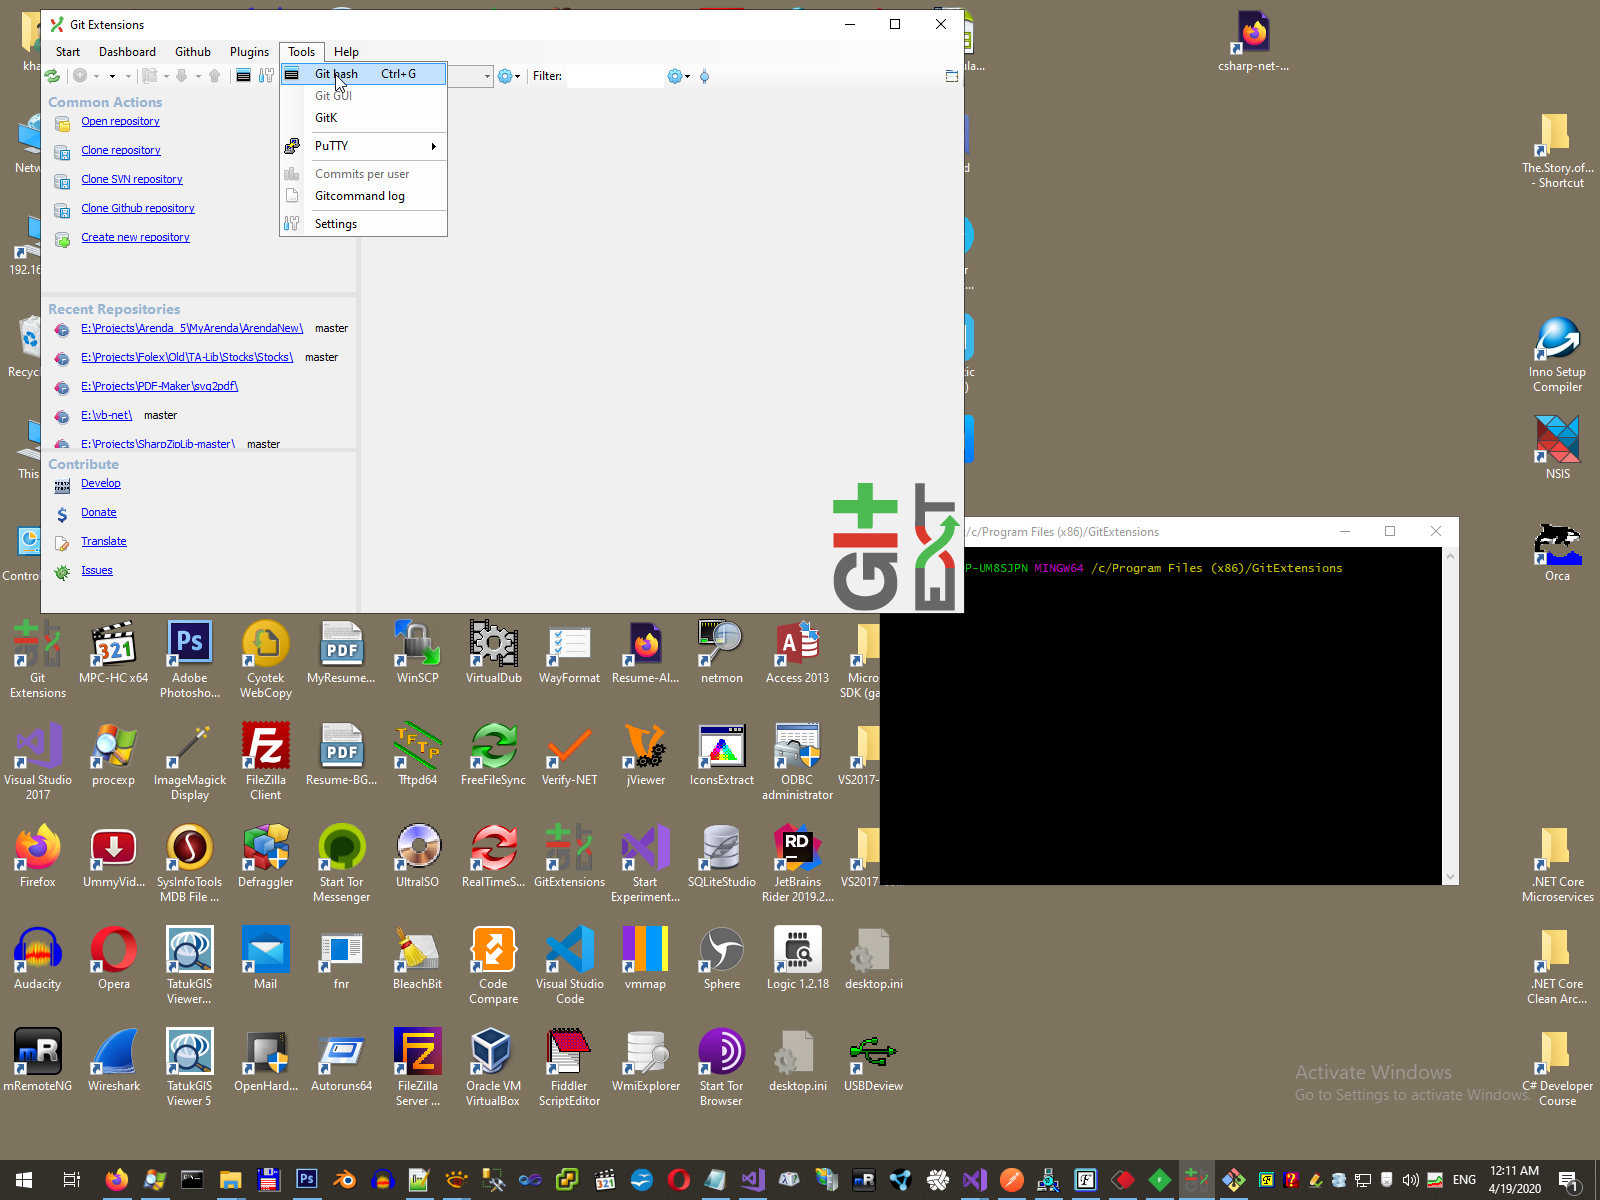
Task: Open the WinSCP desktop icon
Action: click(x=418, y=651)
